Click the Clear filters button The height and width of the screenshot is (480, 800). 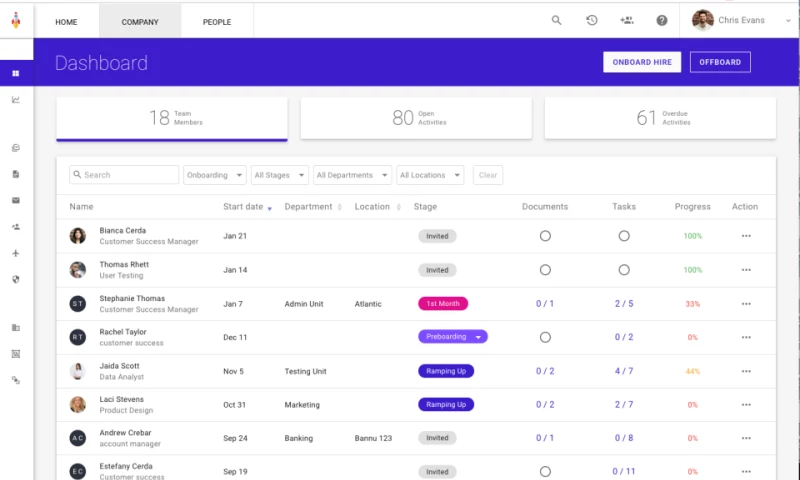[x=488, y=175]
